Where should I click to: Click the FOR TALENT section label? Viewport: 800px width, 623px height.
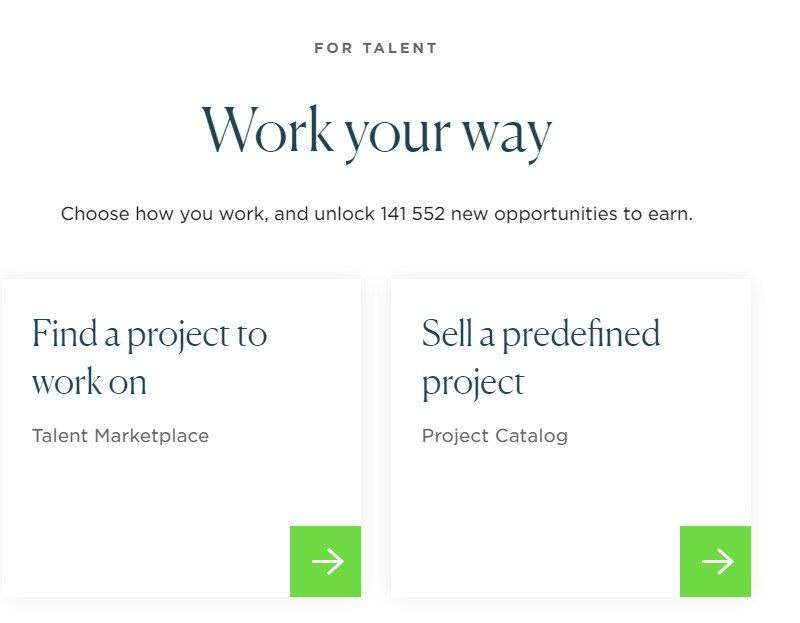(x=376, y=48)
